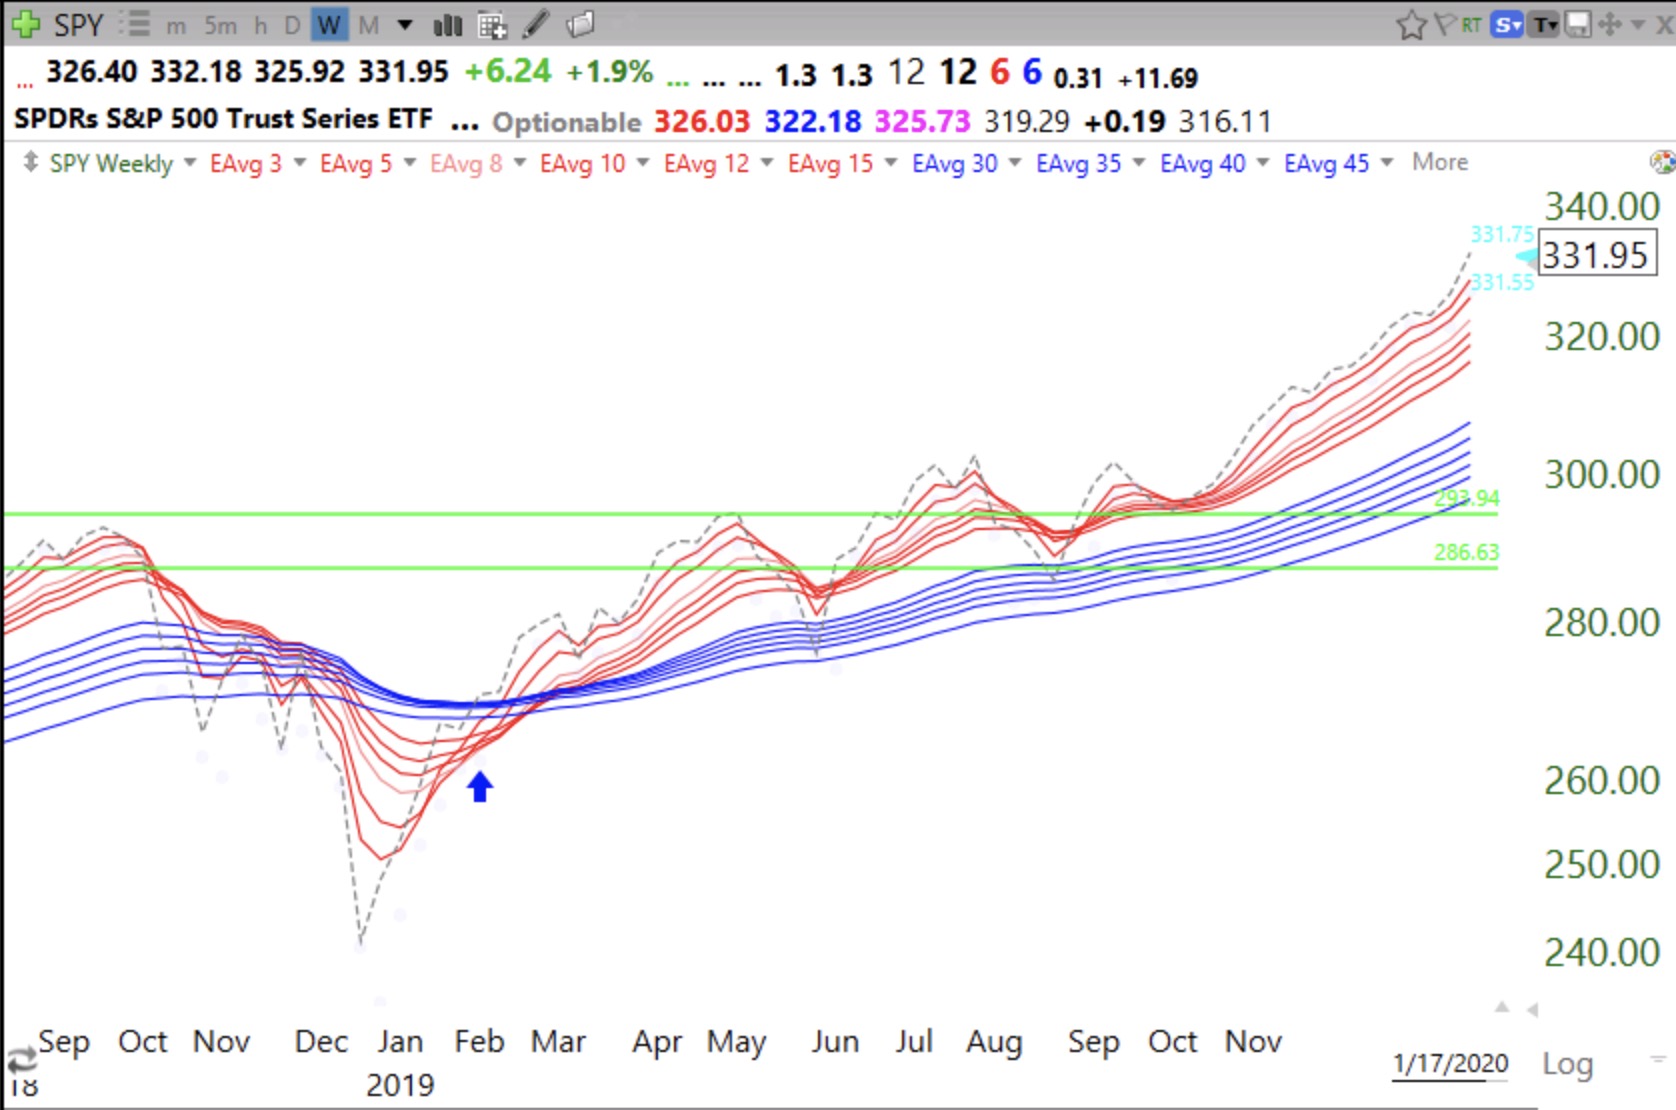
Task: Click the four-arrow move window icon
Action: 1609,23
